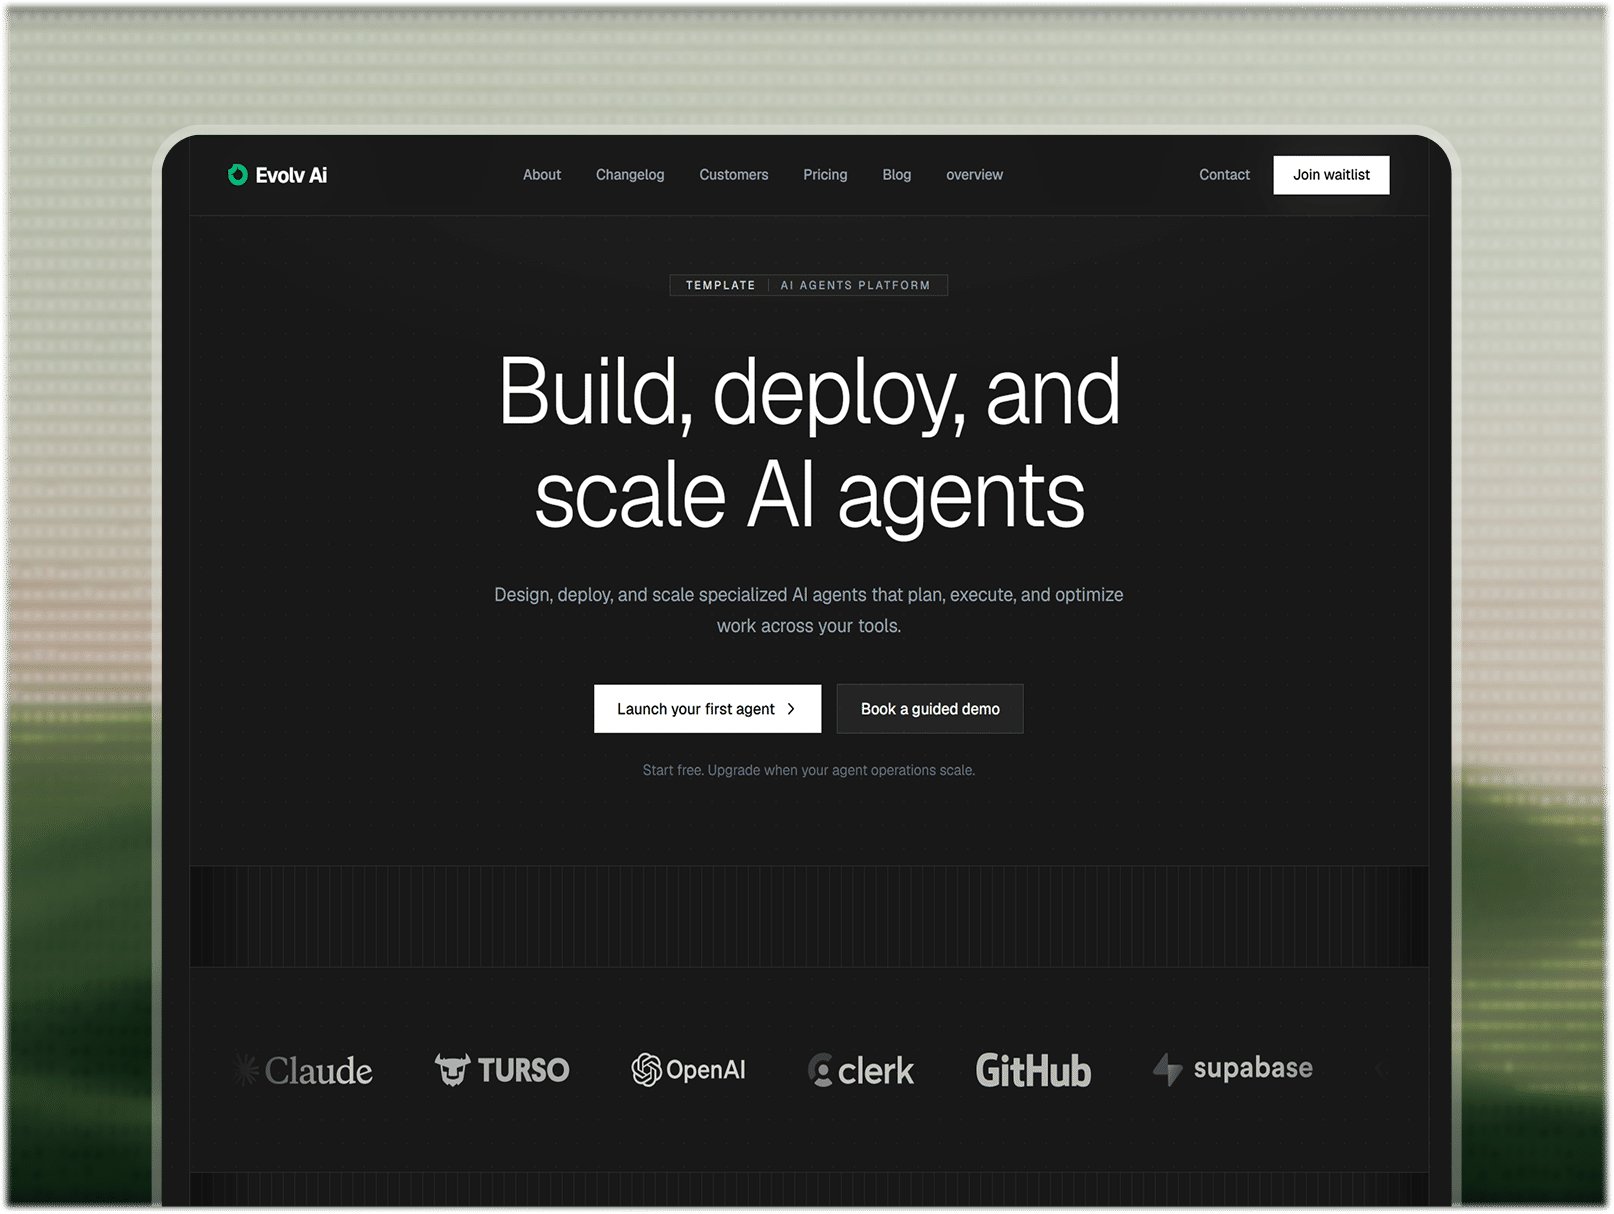1614x1214 pixels.
Task: View the Pricing page
Action: [x=825, y=175]
